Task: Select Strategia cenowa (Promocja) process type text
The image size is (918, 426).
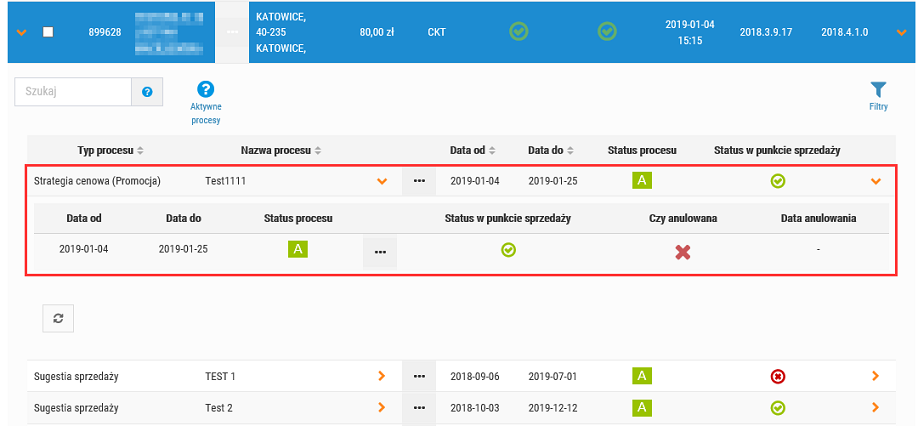Action: point(97,181)
